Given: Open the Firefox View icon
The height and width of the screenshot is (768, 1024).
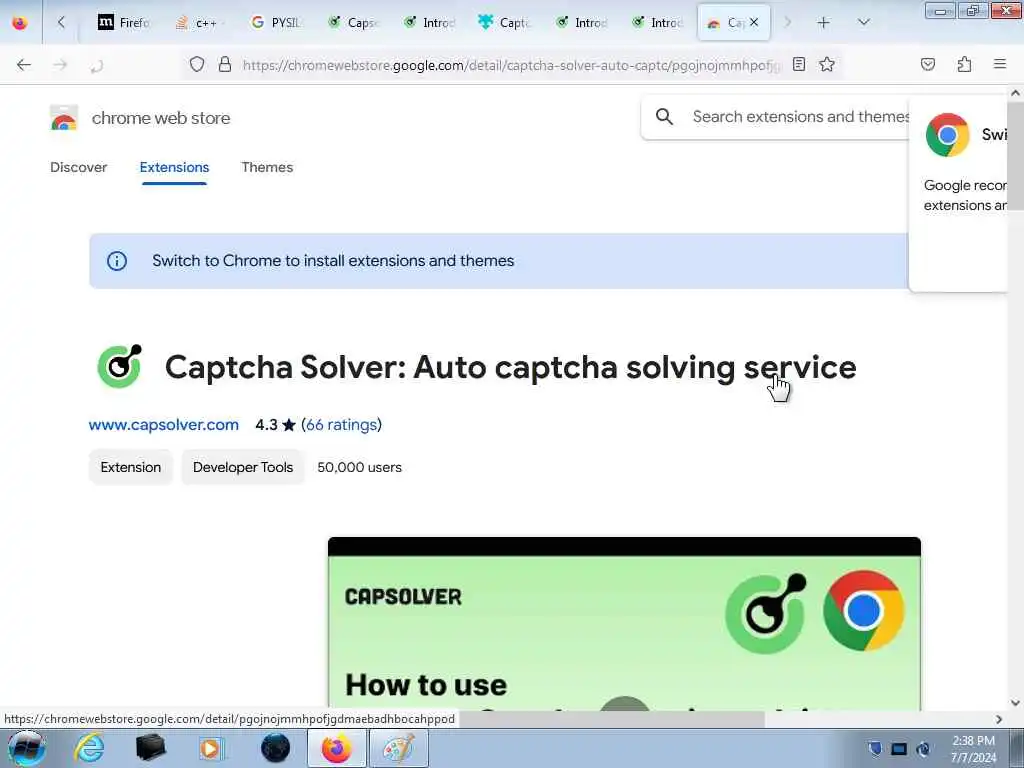Looking at the screenshot, I should coord(20,23).
